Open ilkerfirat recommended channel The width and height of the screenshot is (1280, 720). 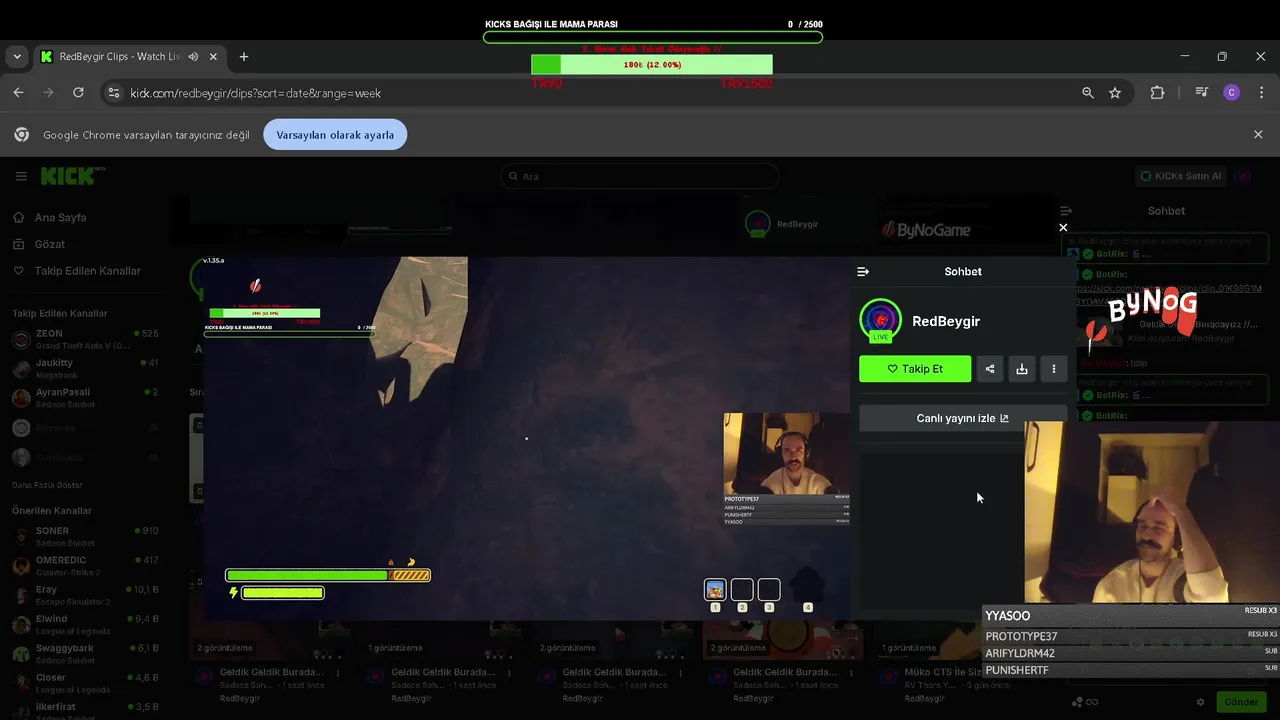pos(84,710)
